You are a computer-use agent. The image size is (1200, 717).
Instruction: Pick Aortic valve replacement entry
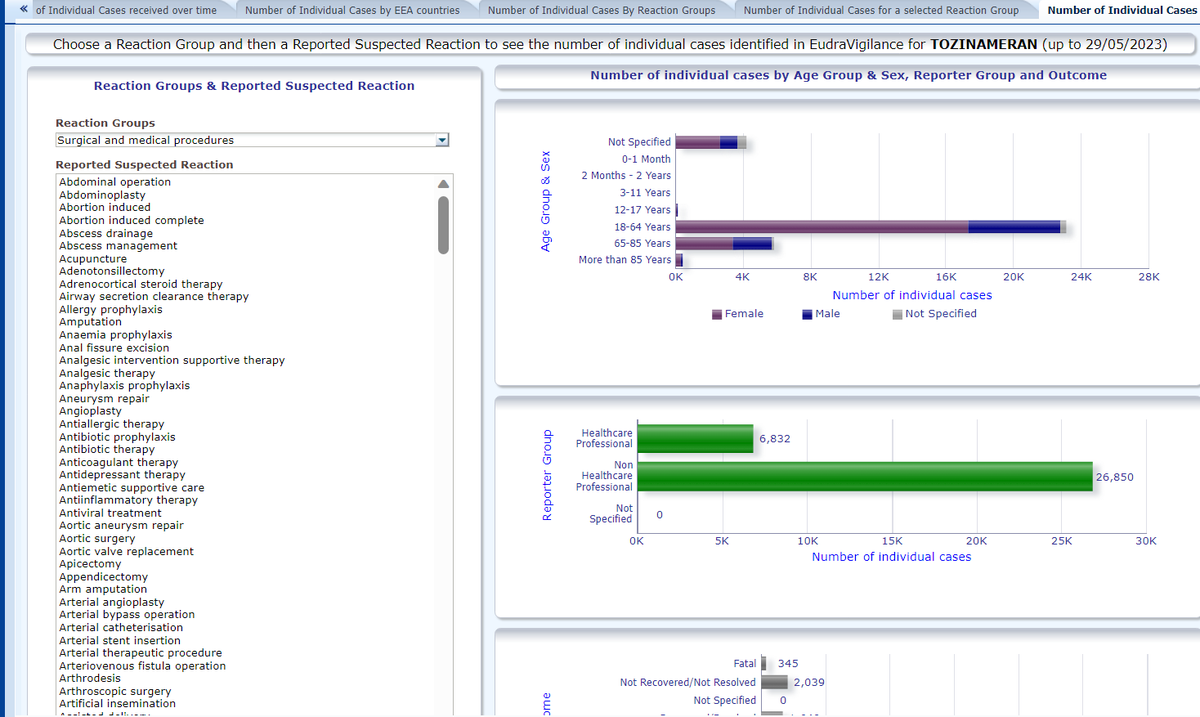pyautogui.click(x=126, y=552)
